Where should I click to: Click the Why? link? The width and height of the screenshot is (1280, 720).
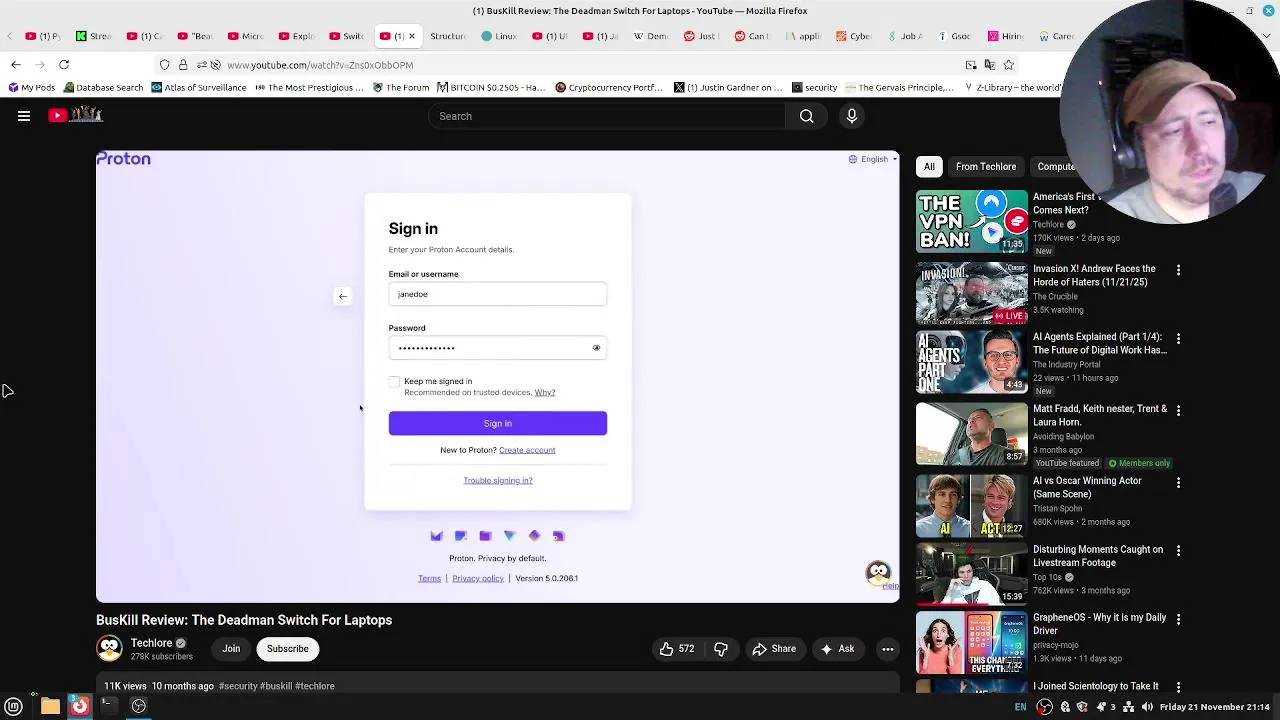(x=544, y=392)
